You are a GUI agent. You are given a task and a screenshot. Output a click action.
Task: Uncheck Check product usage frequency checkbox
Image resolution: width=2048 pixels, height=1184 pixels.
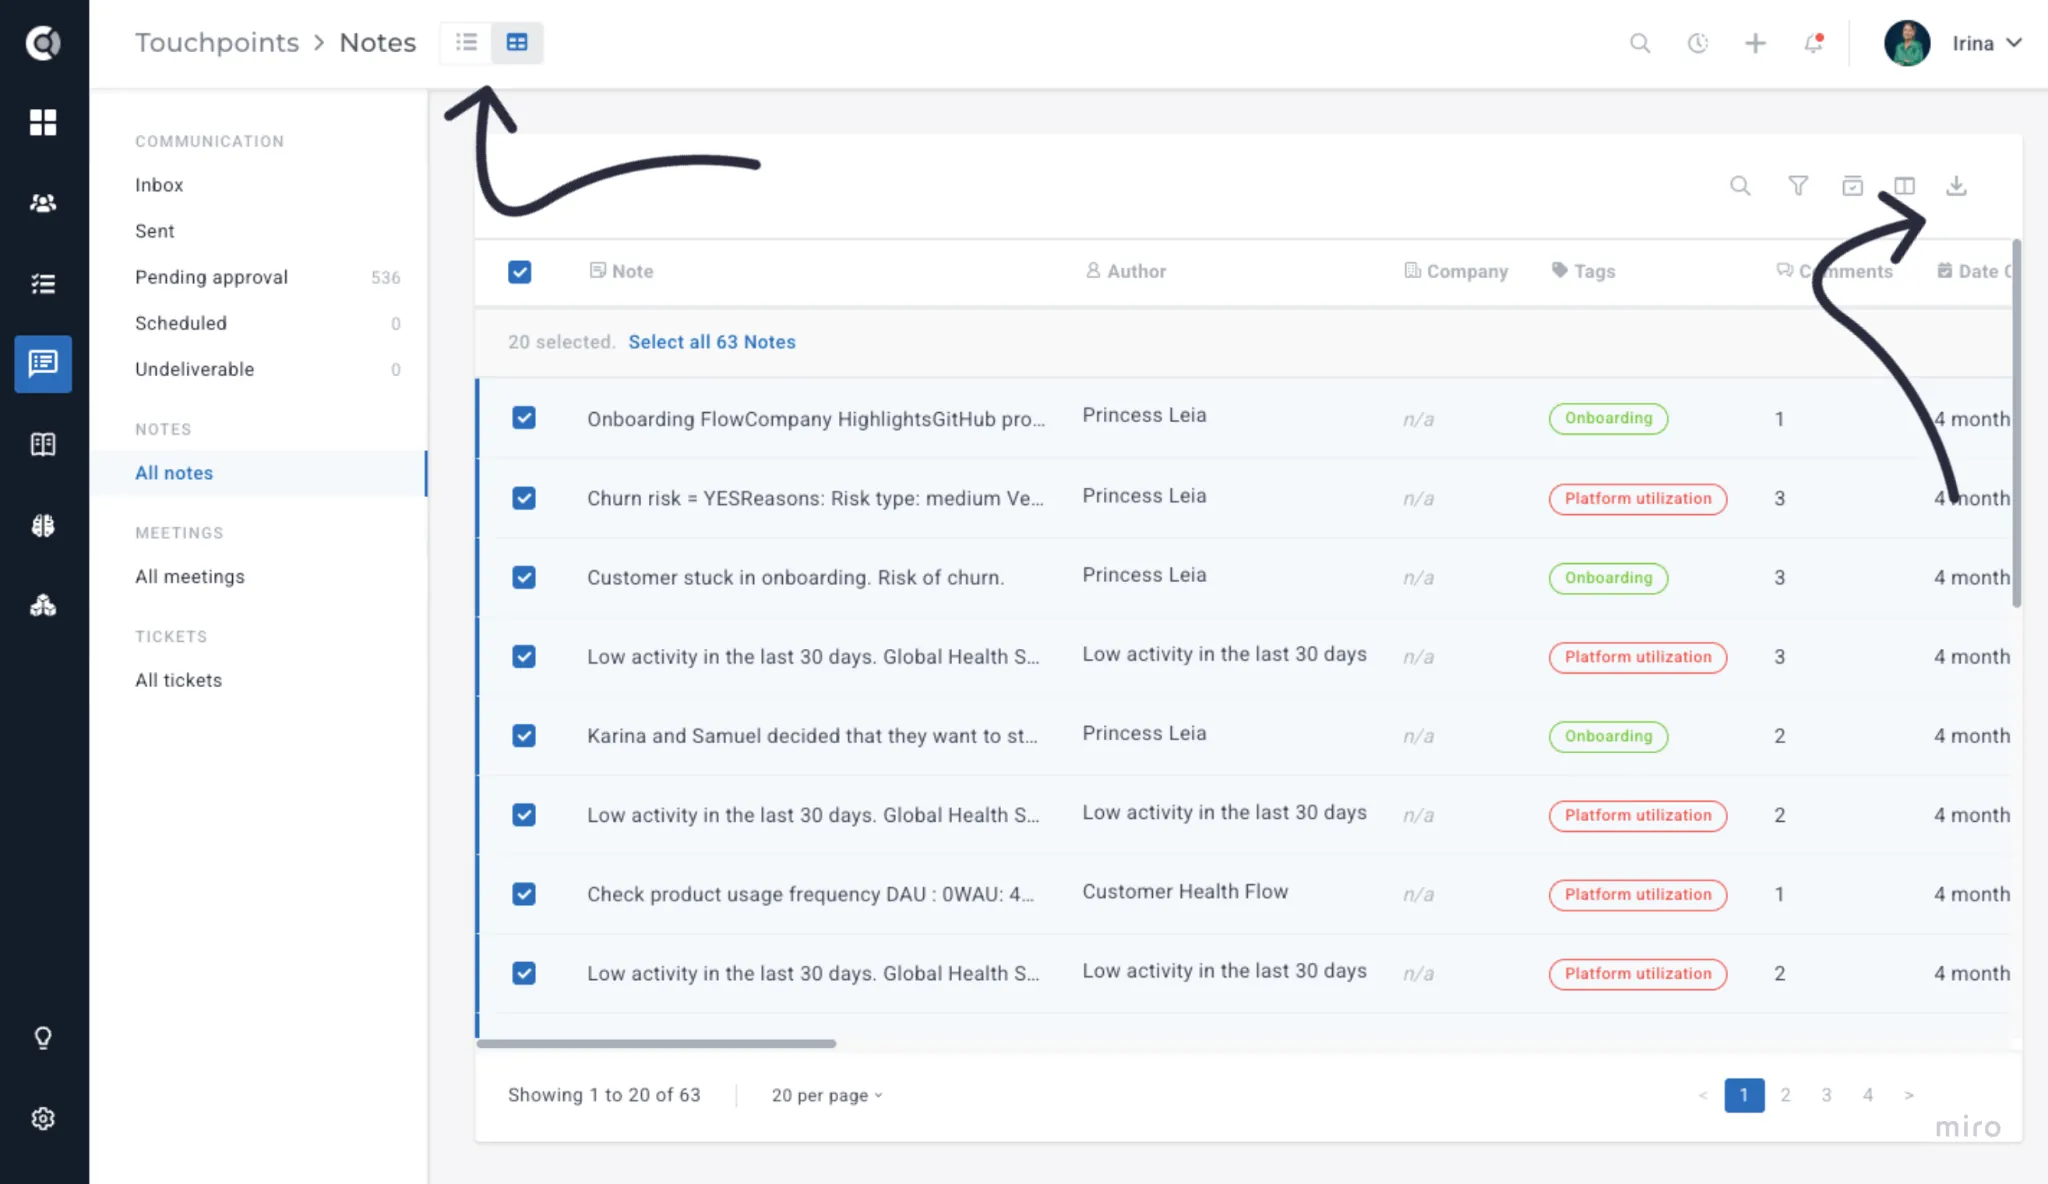524,894
